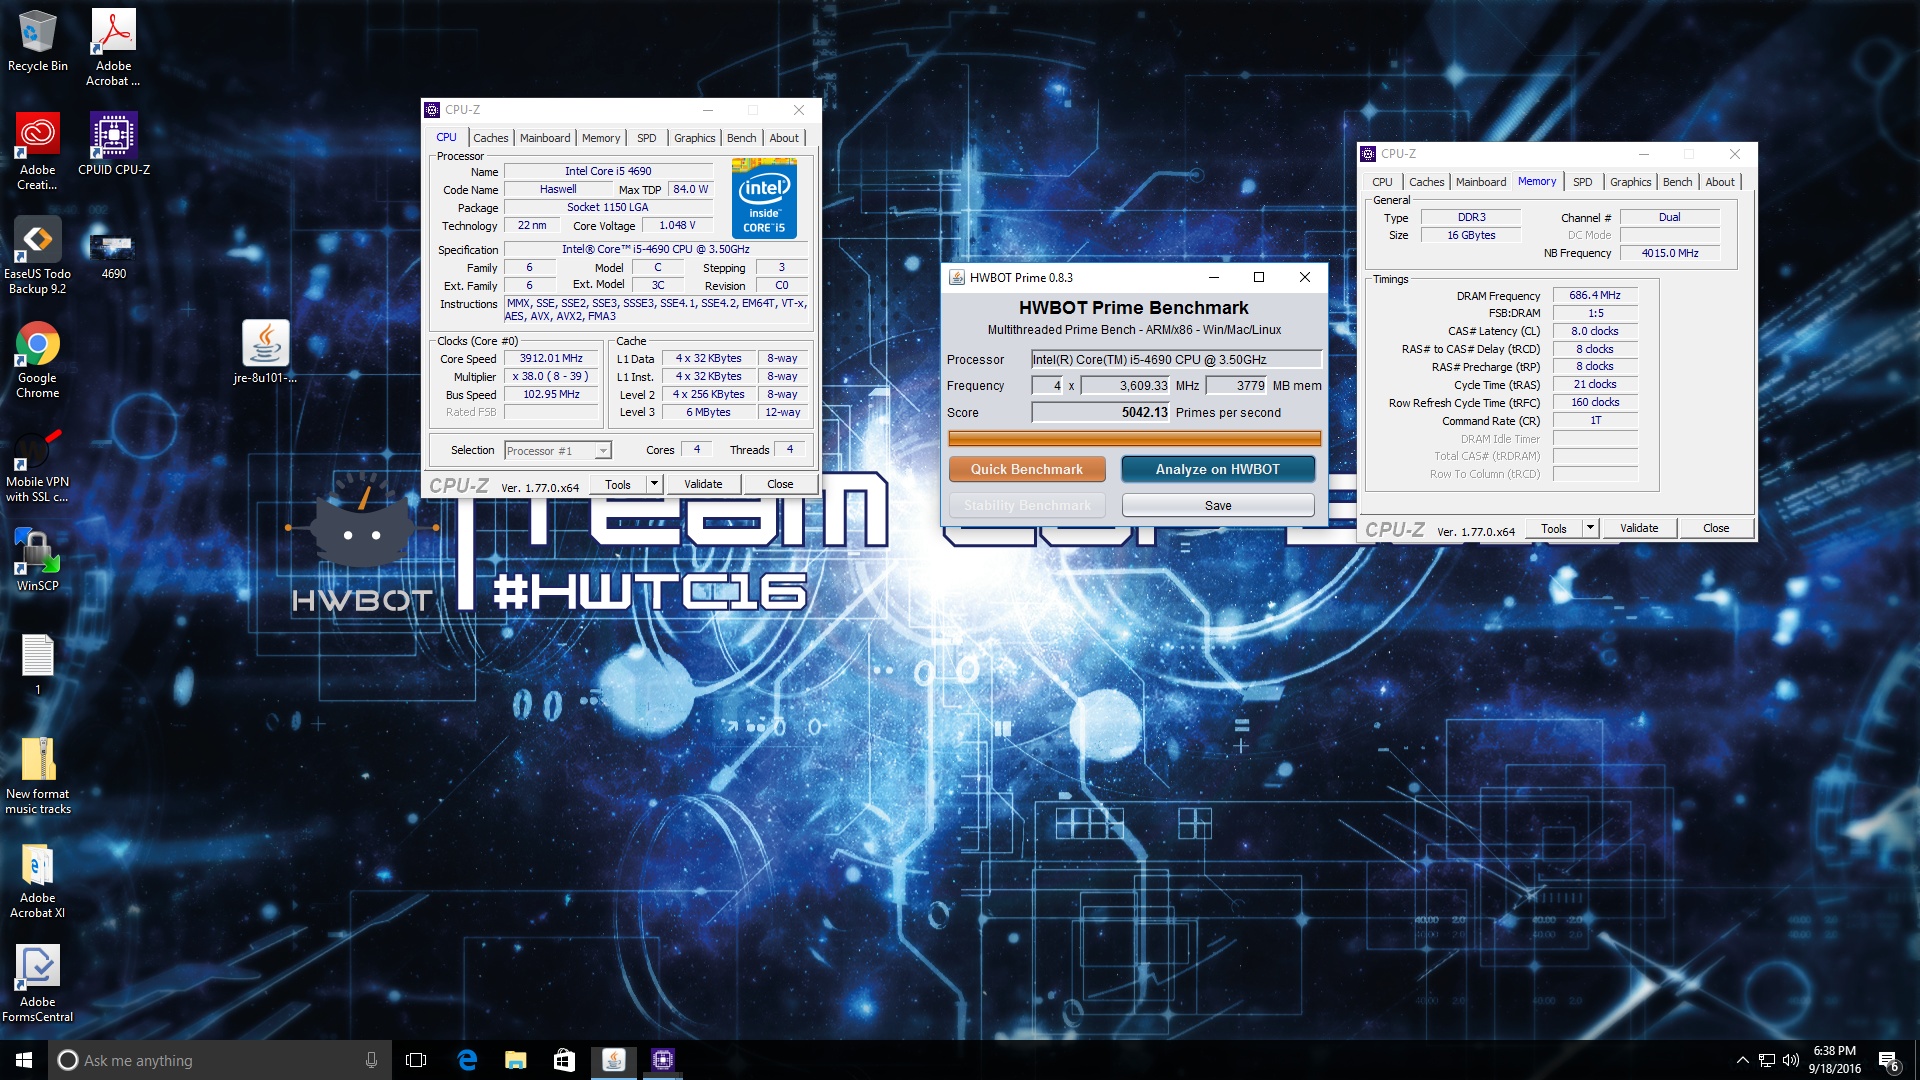Click the Cortana microphone icon

(x=371, y=1060)
